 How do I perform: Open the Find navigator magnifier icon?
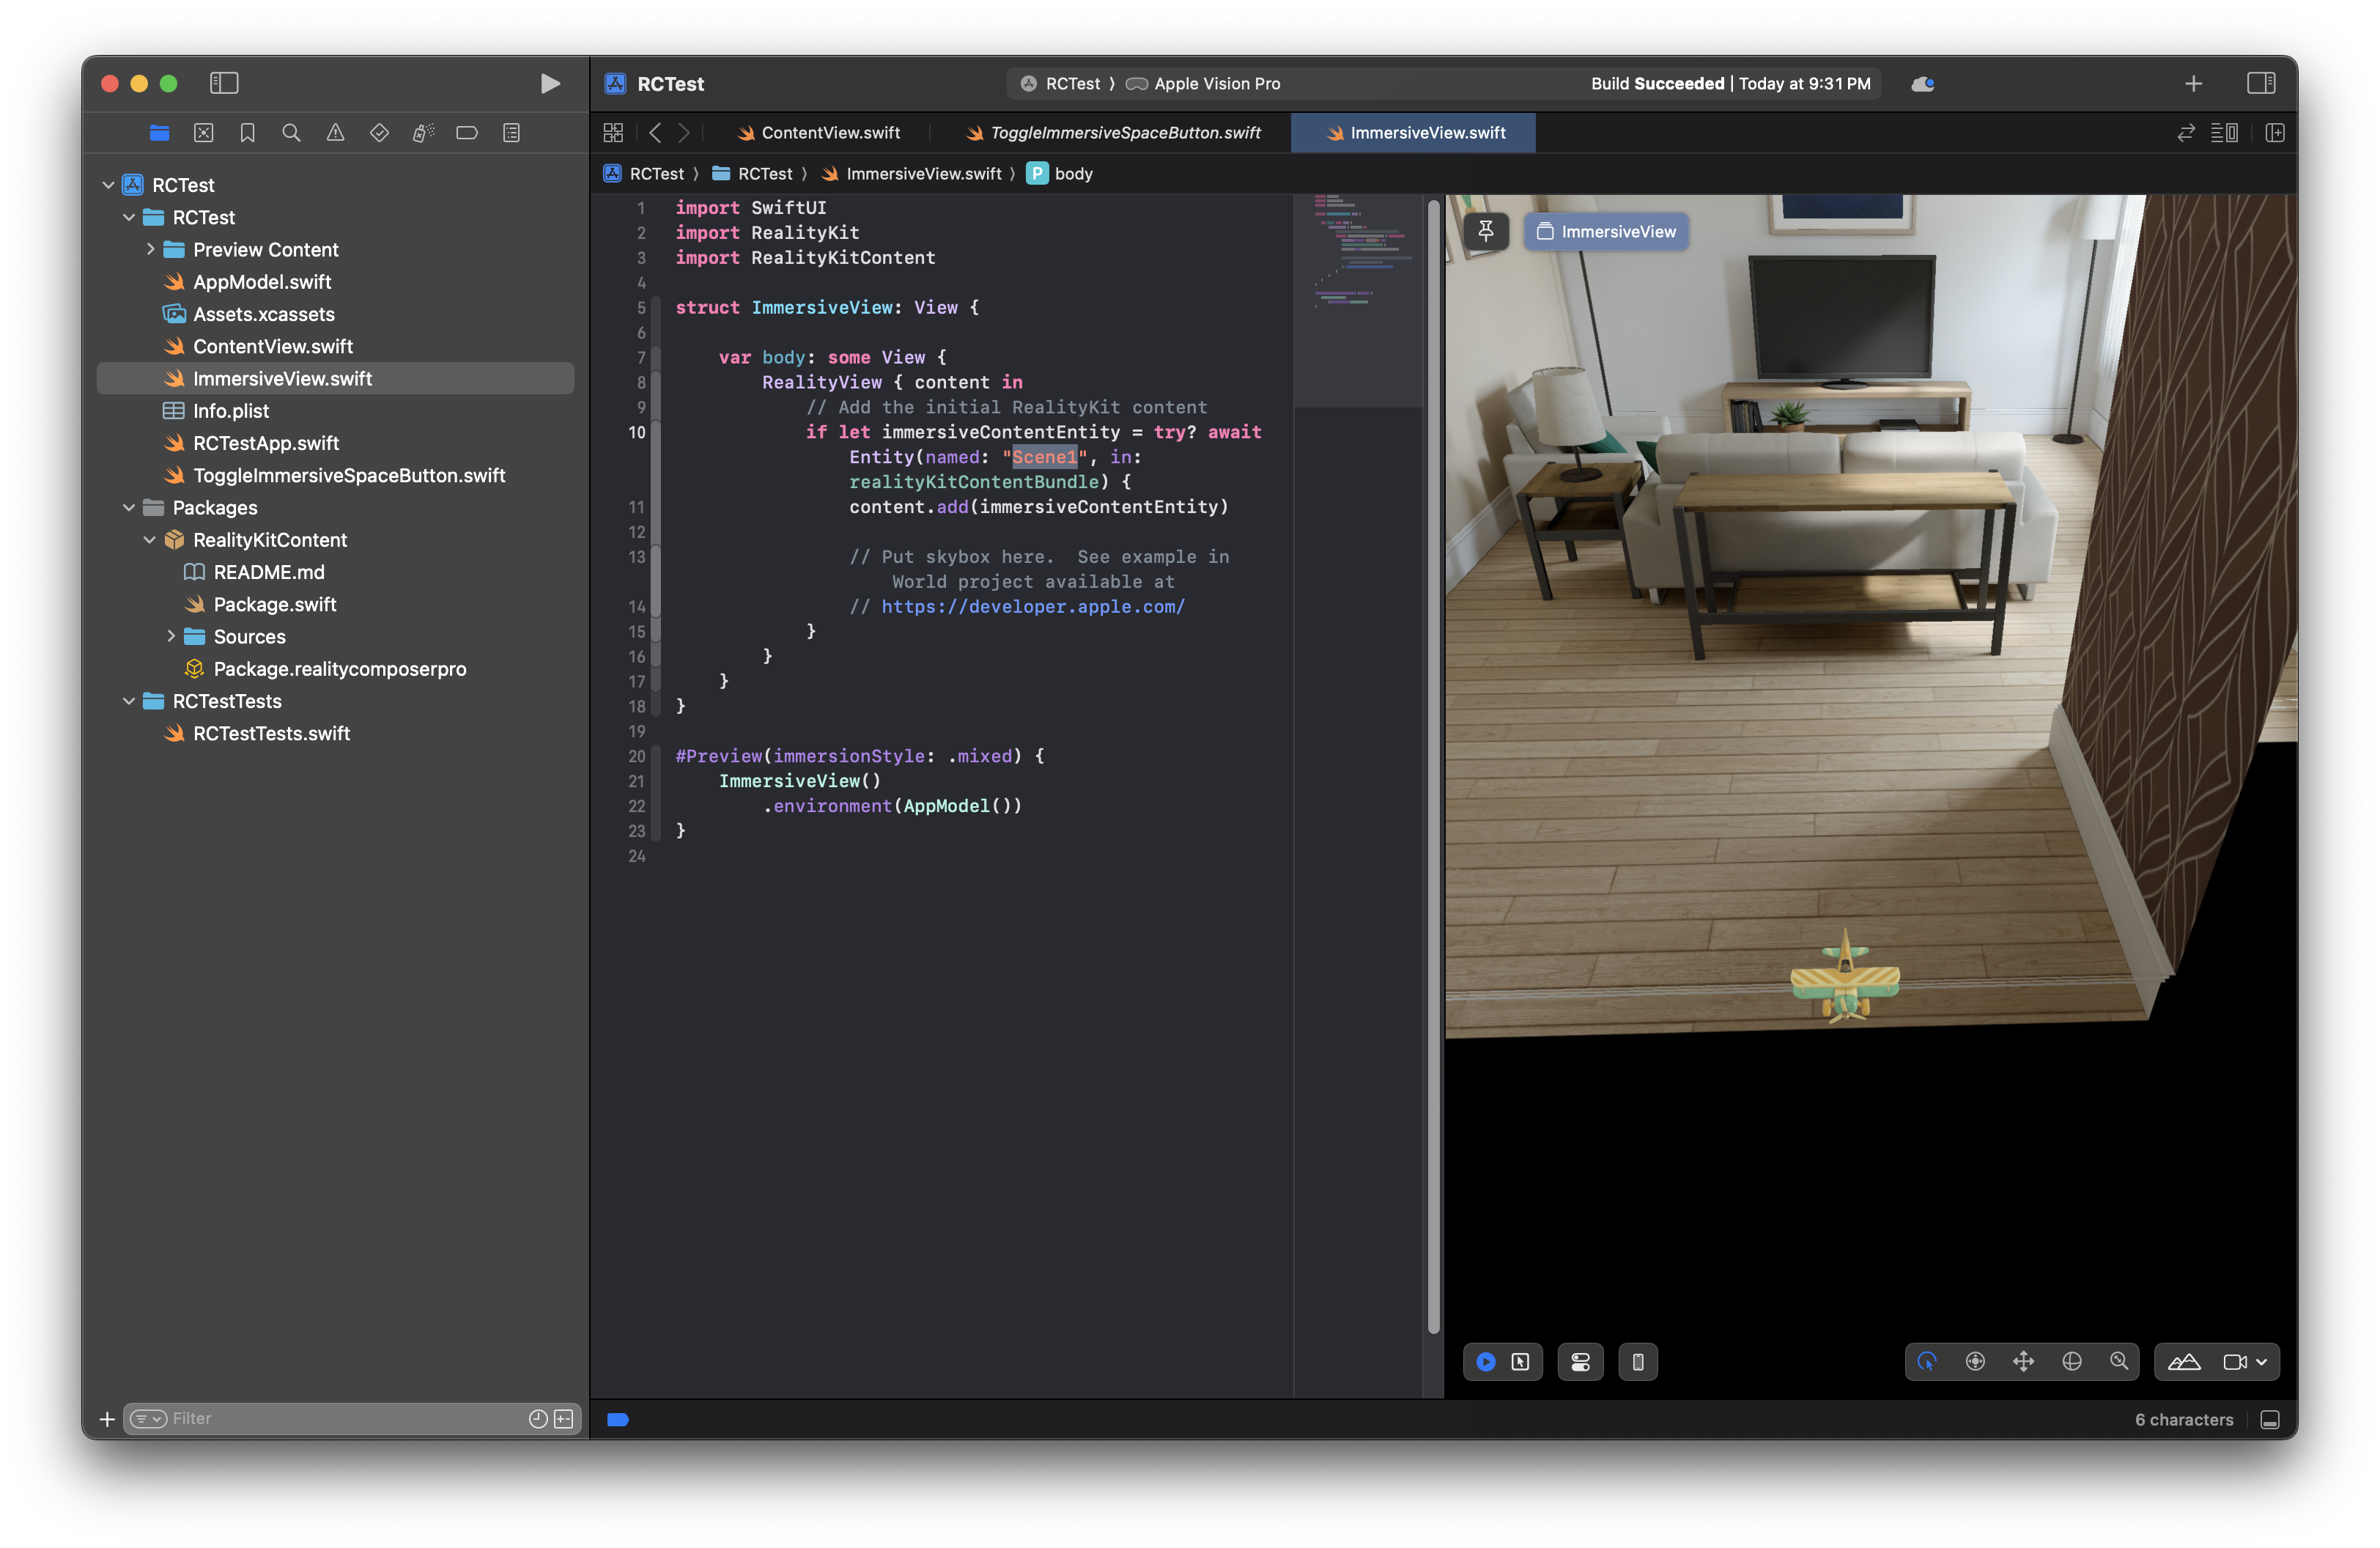[291, 133]
